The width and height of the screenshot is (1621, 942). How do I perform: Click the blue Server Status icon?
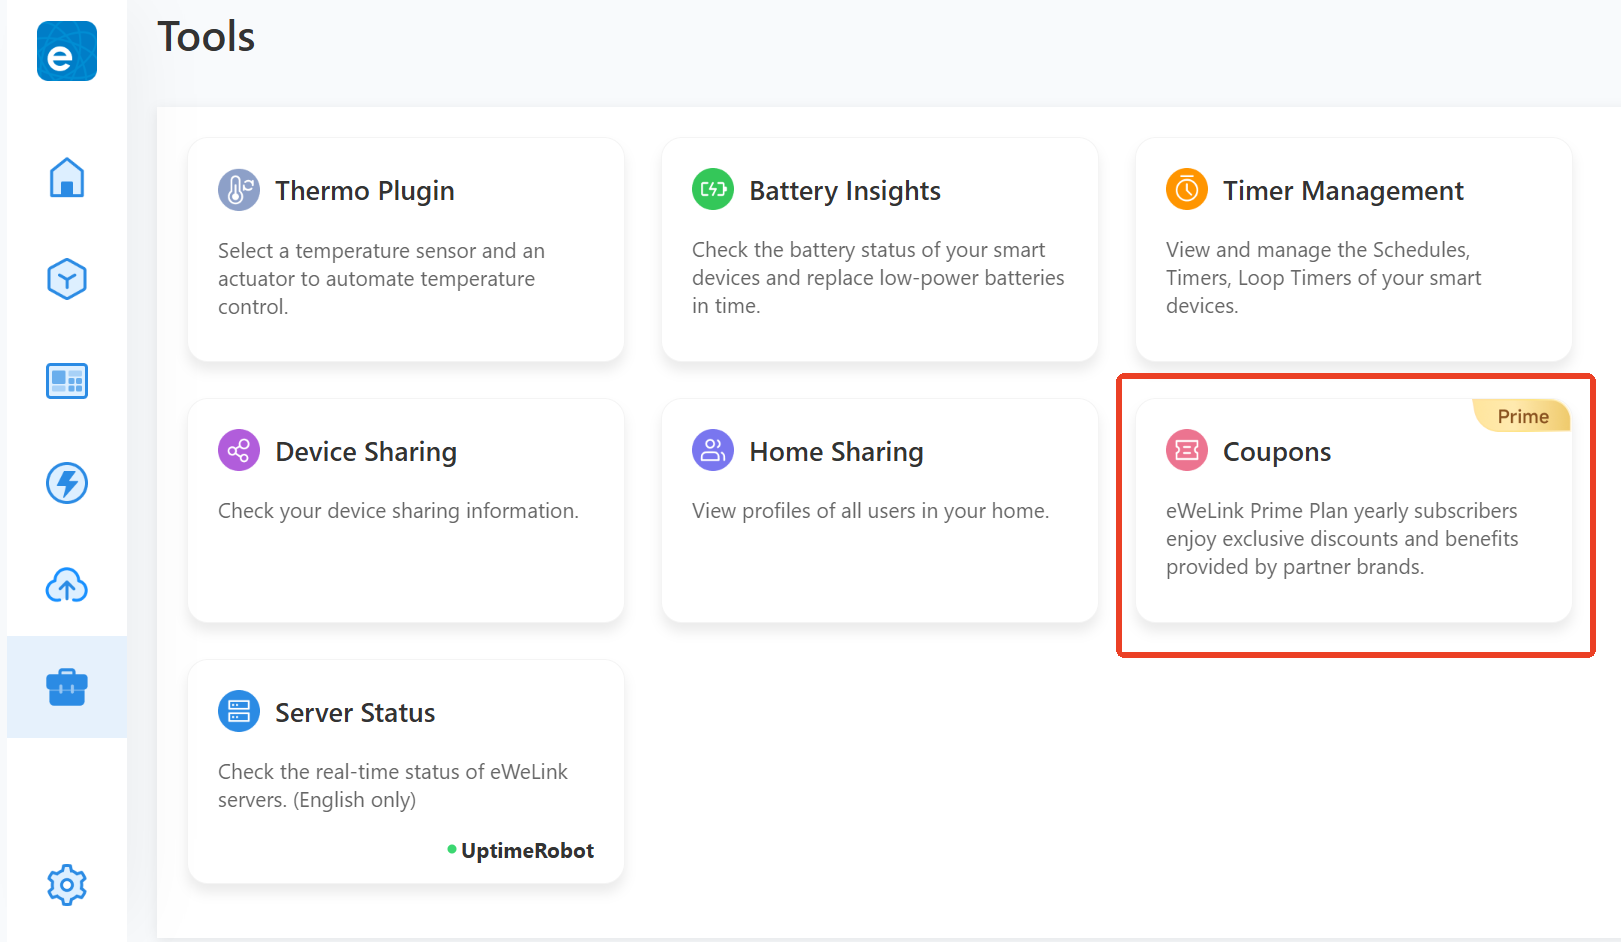coord(238,712)
